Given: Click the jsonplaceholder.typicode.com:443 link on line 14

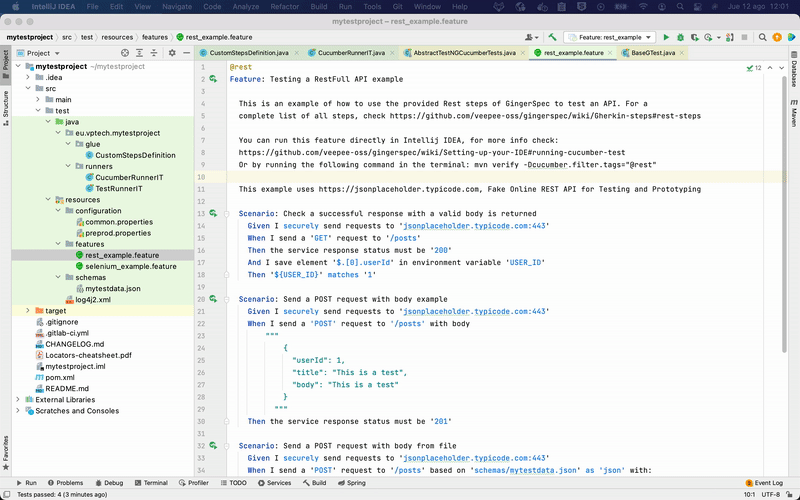Looking at the screenshot, I should [x=474, y=226].
